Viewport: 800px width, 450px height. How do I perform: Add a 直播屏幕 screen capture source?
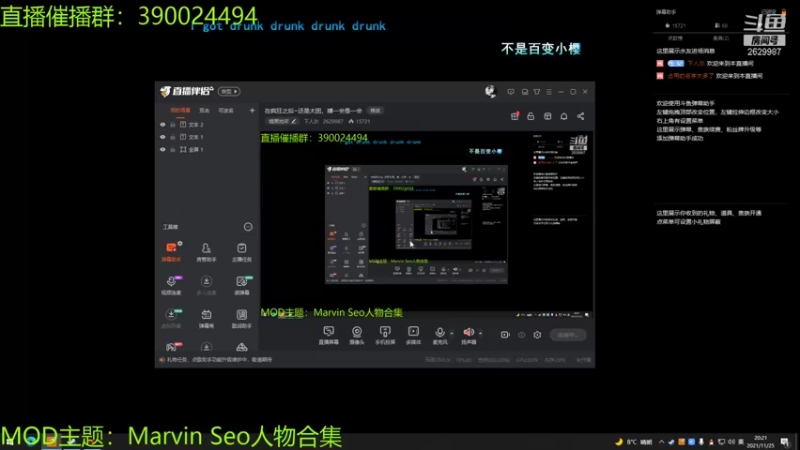329,335
